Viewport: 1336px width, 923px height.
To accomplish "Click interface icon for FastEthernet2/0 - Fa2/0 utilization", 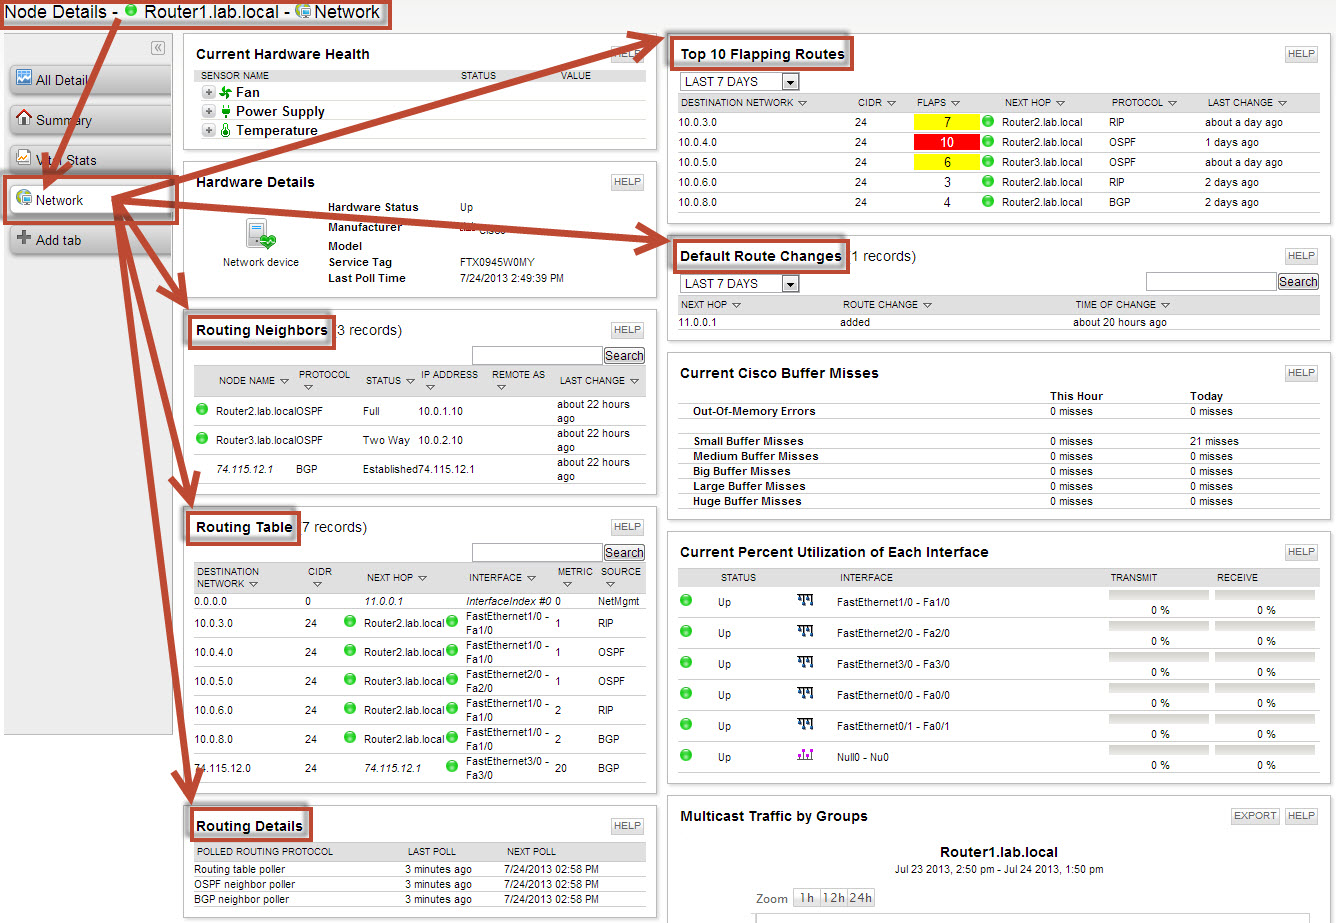I will (x=805, y=631).
